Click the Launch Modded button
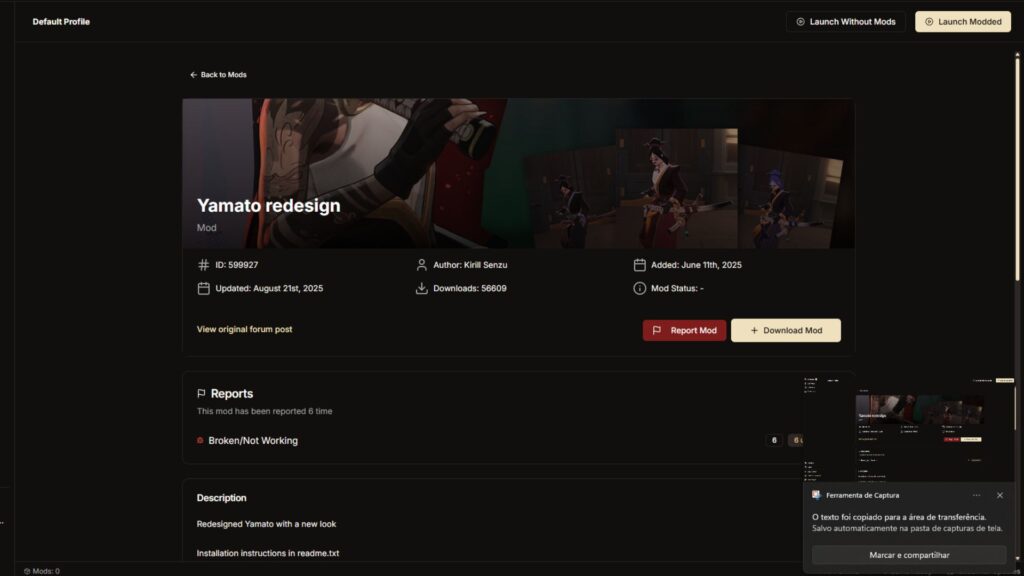The image size is (1024, 576). [962, 21]
